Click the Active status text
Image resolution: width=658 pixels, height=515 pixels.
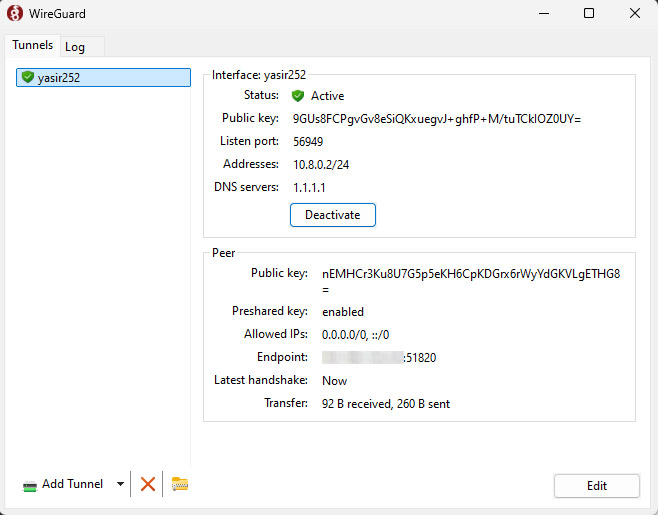327,96
